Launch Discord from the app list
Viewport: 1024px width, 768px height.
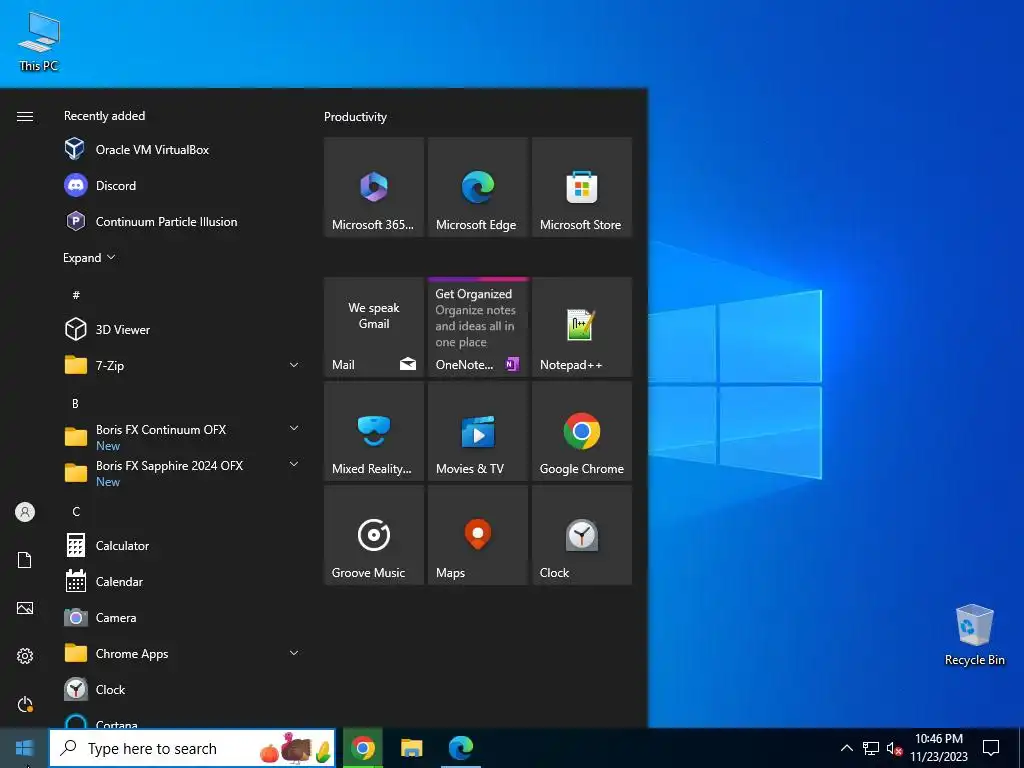point(183,185)
